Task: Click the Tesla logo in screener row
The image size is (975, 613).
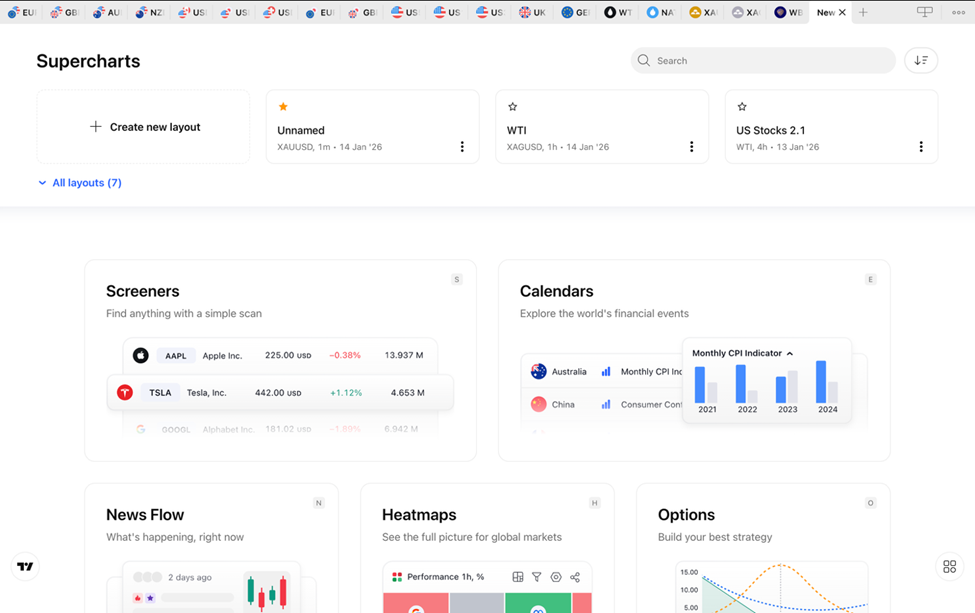Action: (x=124, y=392)
